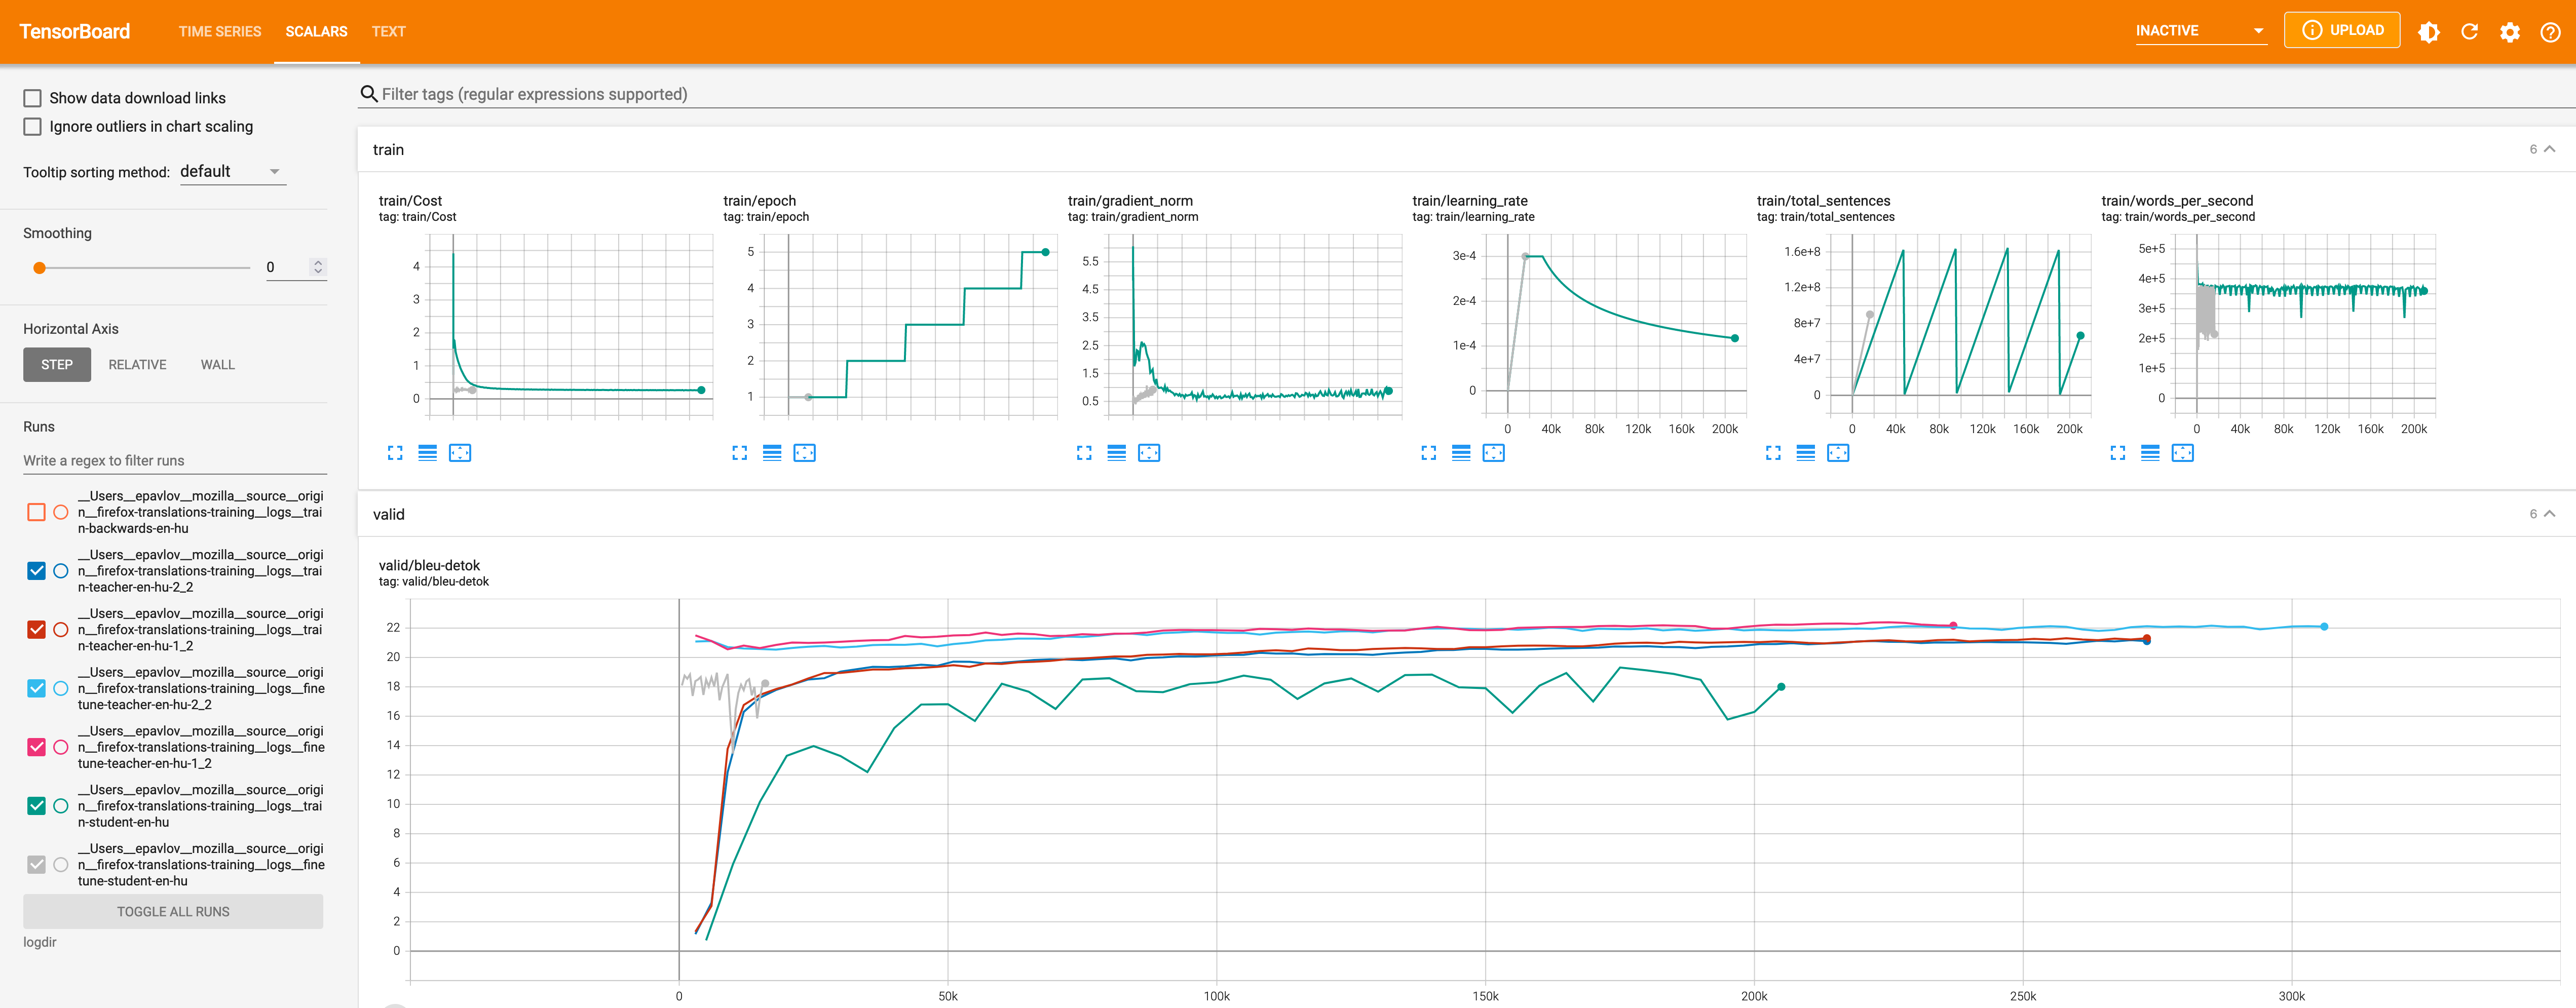This screenshot has width=2576, height=1008.
Task: Uncheck the train-teacher-en-hu-1_2 run
Action: click(x=37, y=630)
